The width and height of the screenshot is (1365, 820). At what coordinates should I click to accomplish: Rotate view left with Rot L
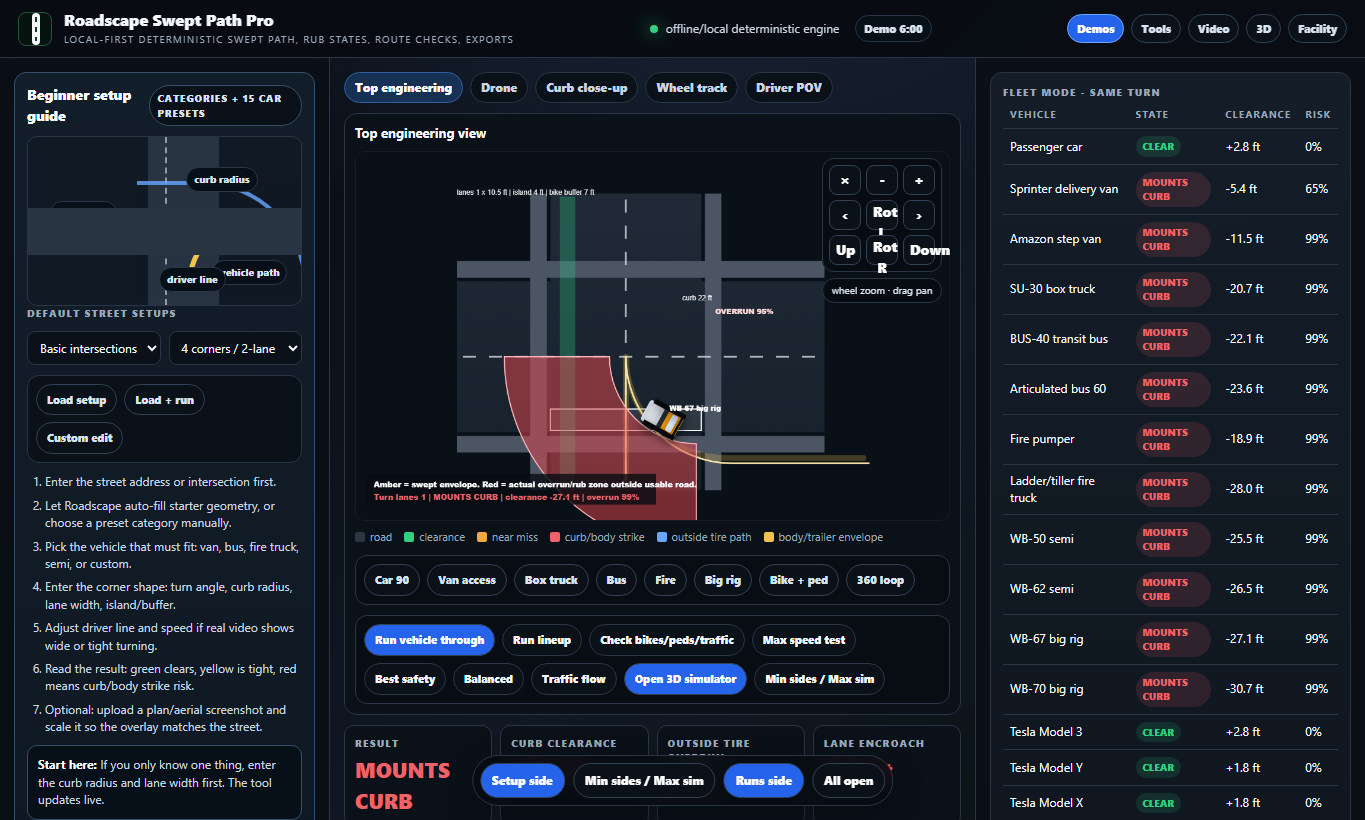[x=882, y=215]
